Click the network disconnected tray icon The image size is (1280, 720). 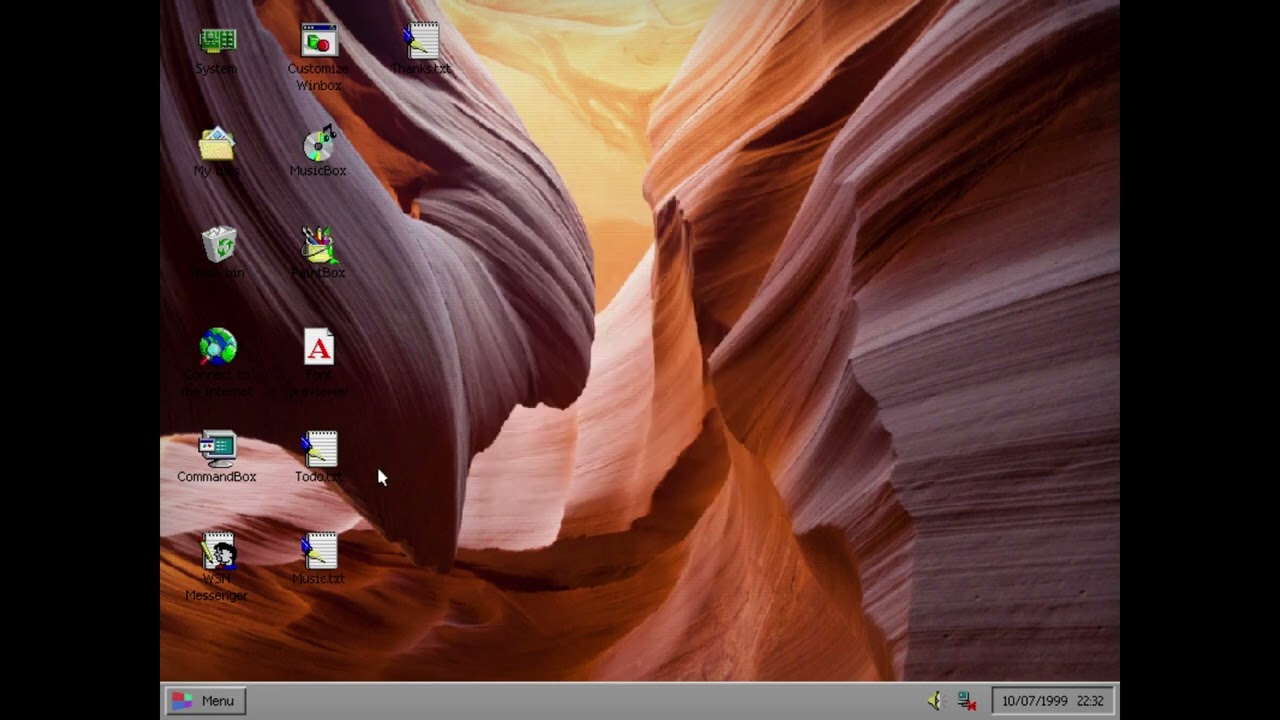tap(966, 701)
